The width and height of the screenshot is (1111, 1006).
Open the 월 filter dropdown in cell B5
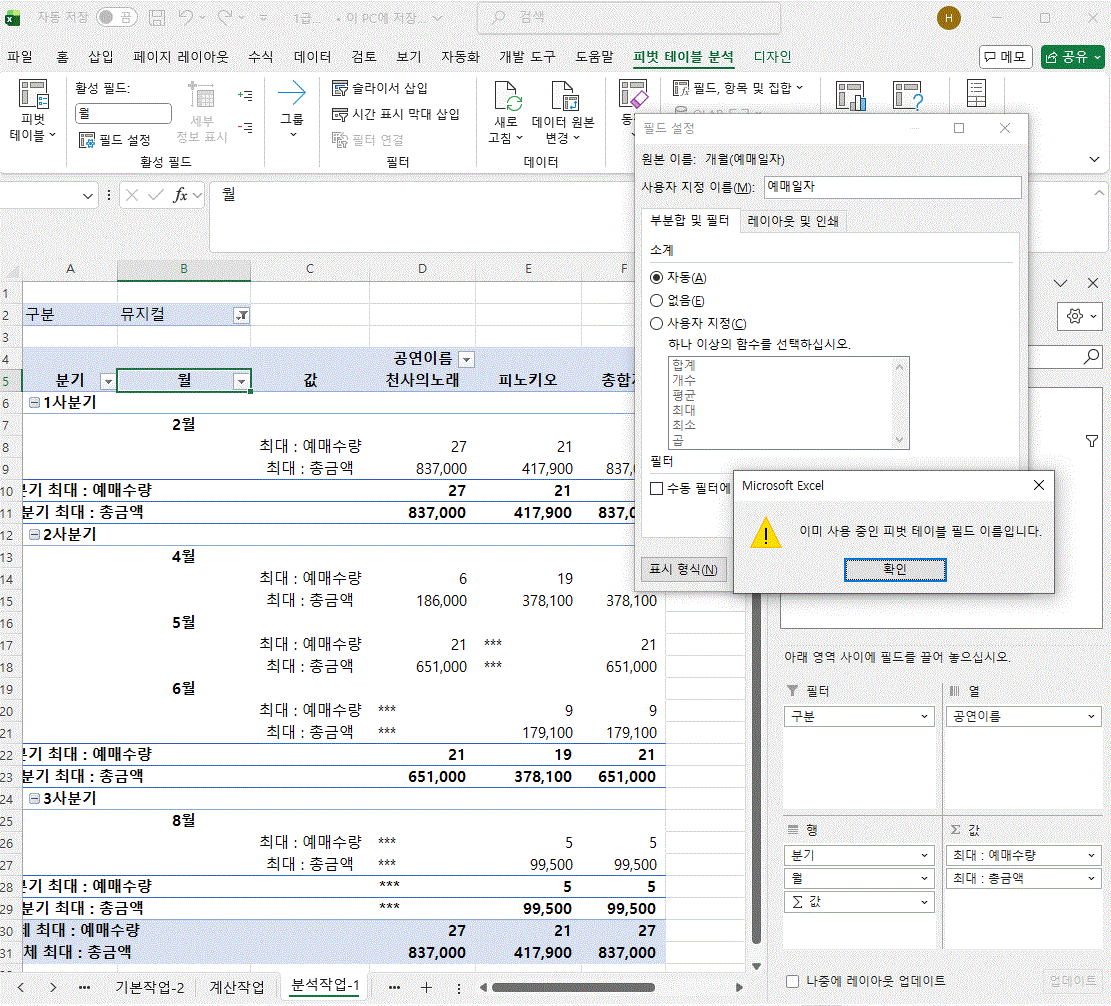pyautogui.click(x=240, y=381)
